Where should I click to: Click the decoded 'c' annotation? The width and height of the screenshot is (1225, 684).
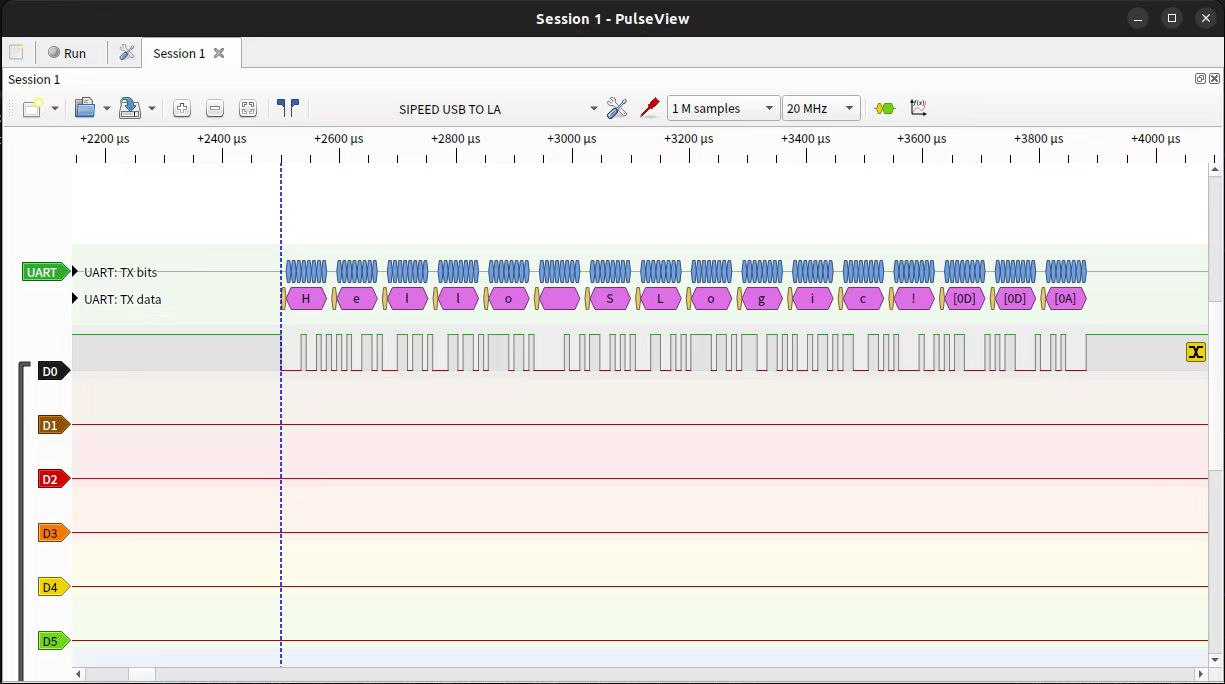click(x=864, y=298)
